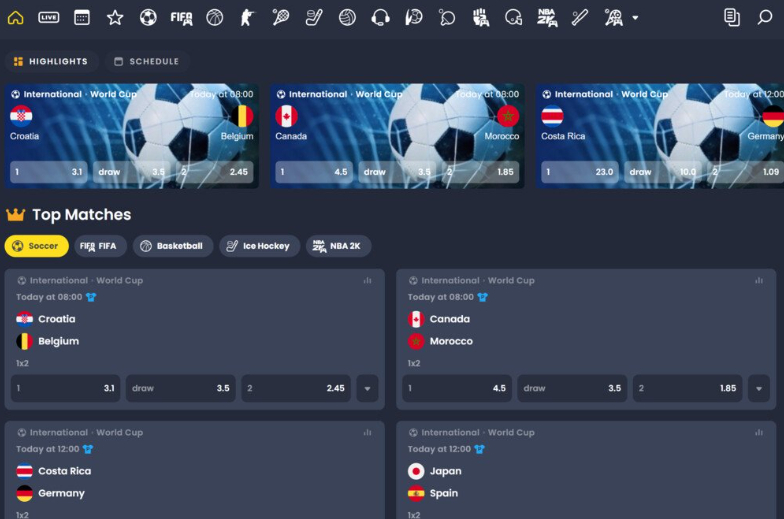Select the soccer ball icon in top bar
This screenshot has width=784, height=519.
coord(148,18)
